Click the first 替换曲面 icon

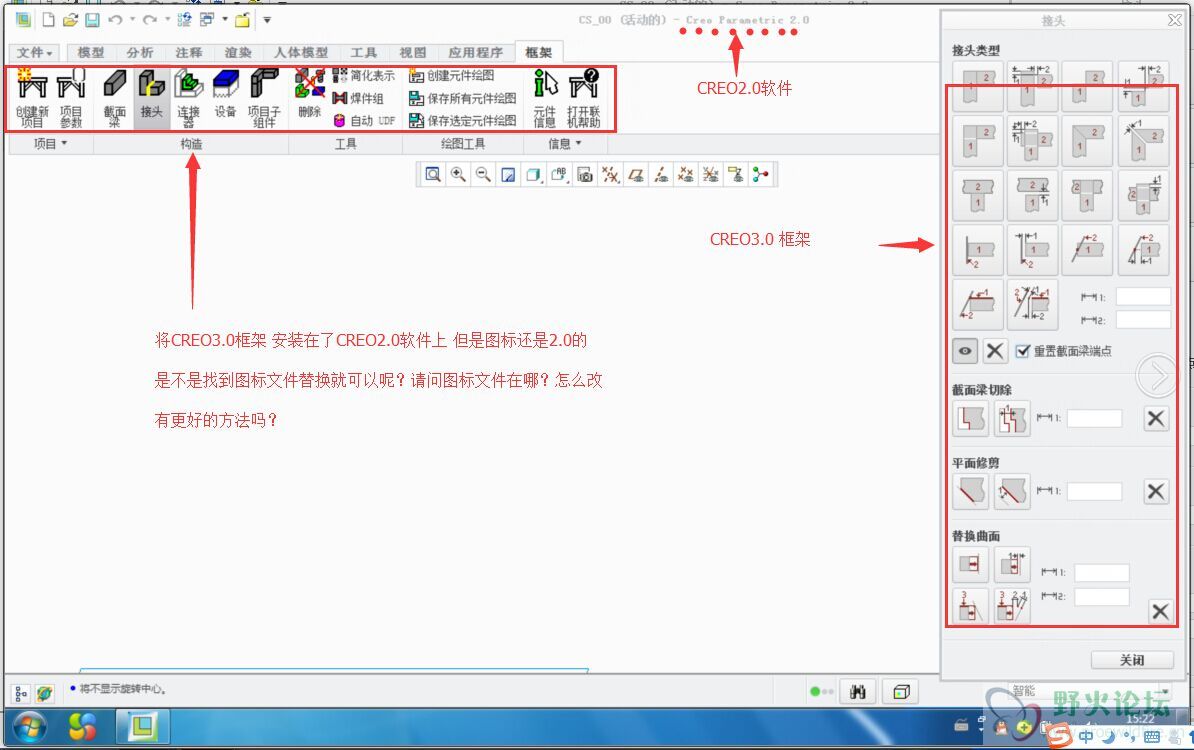point(971,564)
